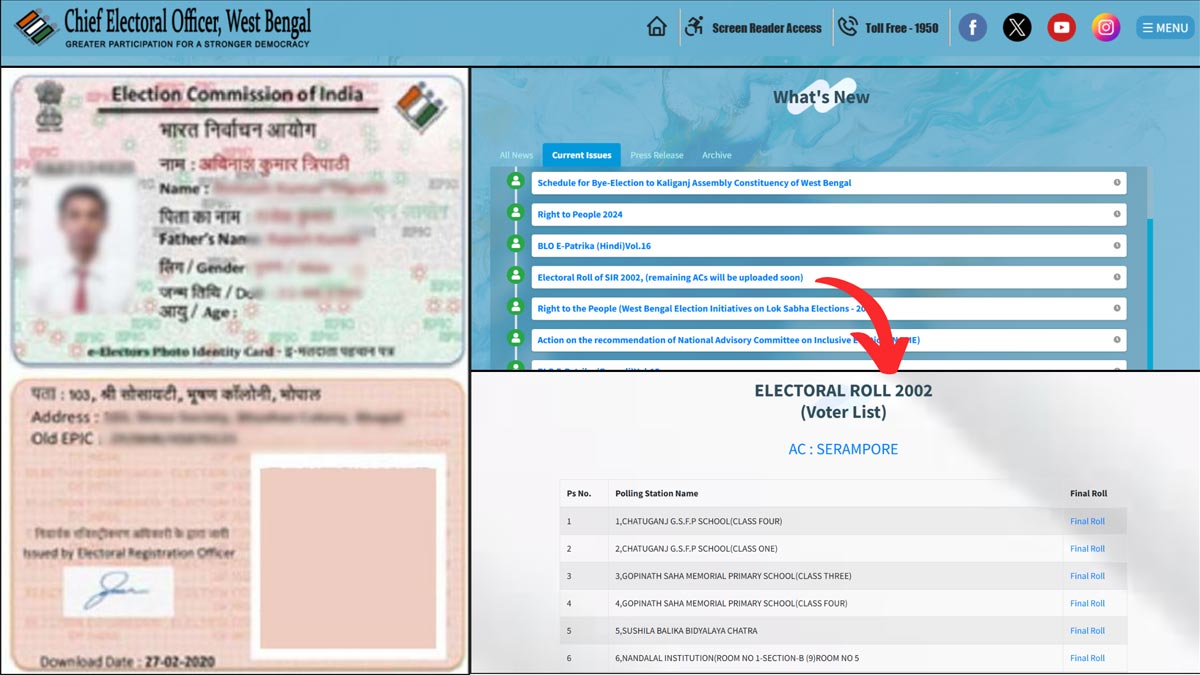The height and width of the screenshot is (675, 1200).
Task: Click the clock icon on Right to People 2024 row
Action: click(x=1117, y=214)
